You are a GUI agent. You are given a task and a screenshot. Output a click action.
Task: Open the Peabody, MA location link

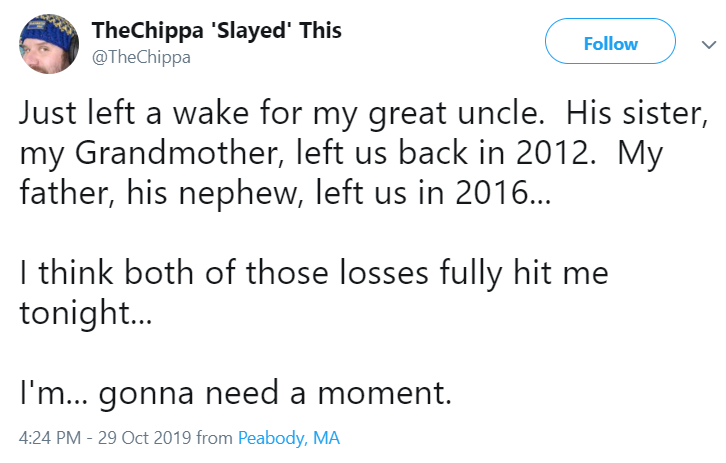coord(289,438)
